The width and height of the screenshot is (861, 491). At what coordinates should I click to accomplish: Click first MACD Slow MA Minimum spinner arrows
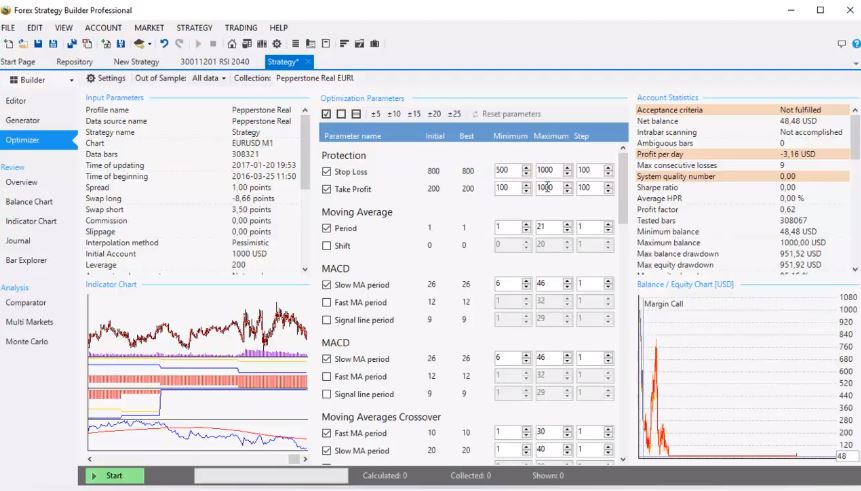[x=526, y=283]
